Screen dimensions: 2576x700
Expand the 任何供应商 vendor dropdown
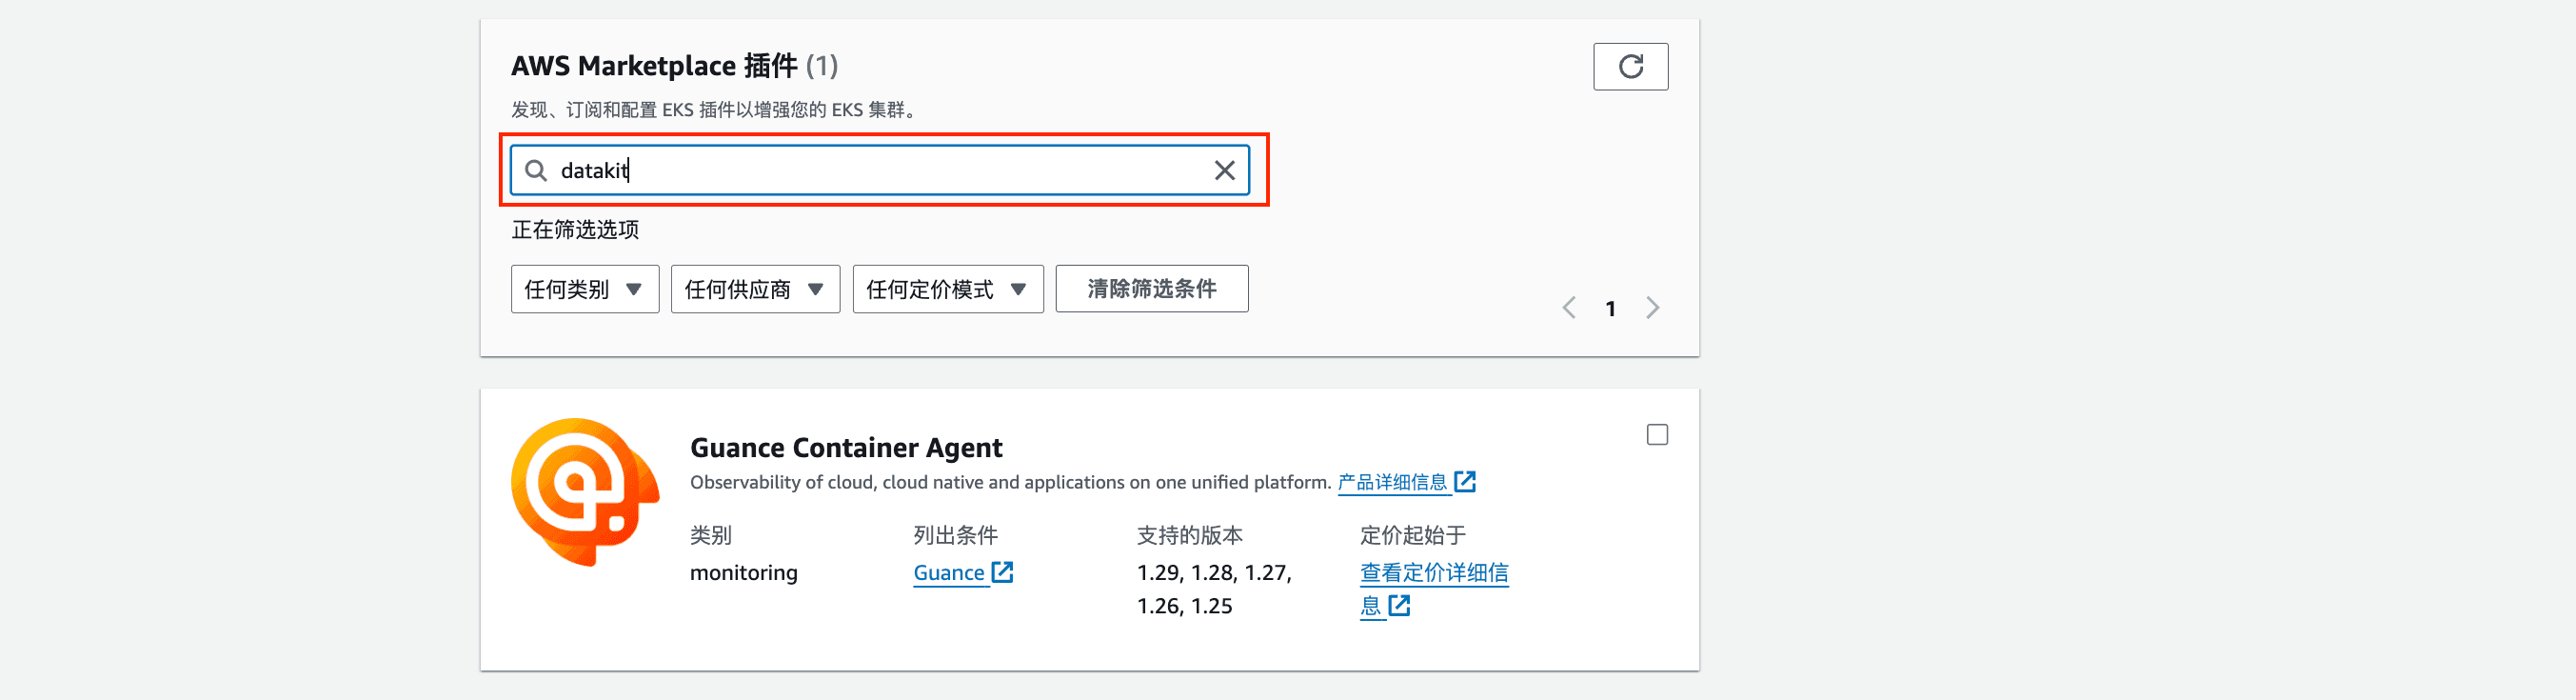[755, 289]
